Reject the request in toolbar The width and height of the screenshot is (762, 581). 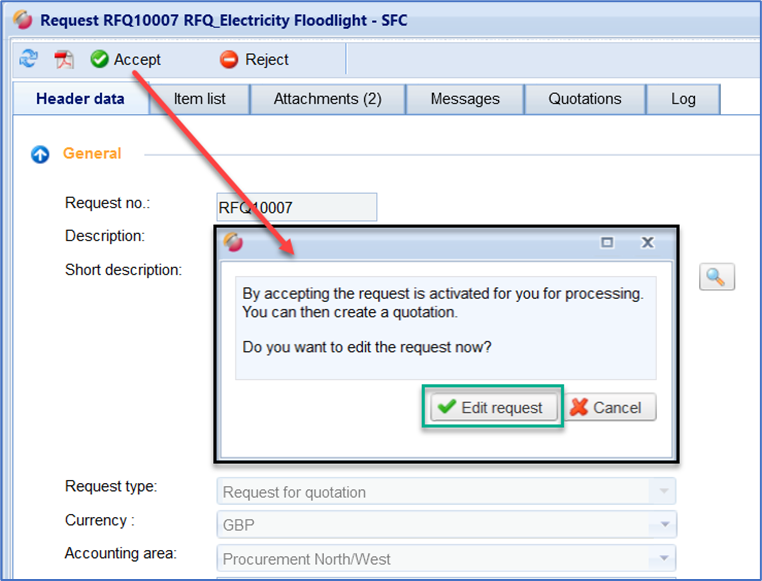[254, 60]
